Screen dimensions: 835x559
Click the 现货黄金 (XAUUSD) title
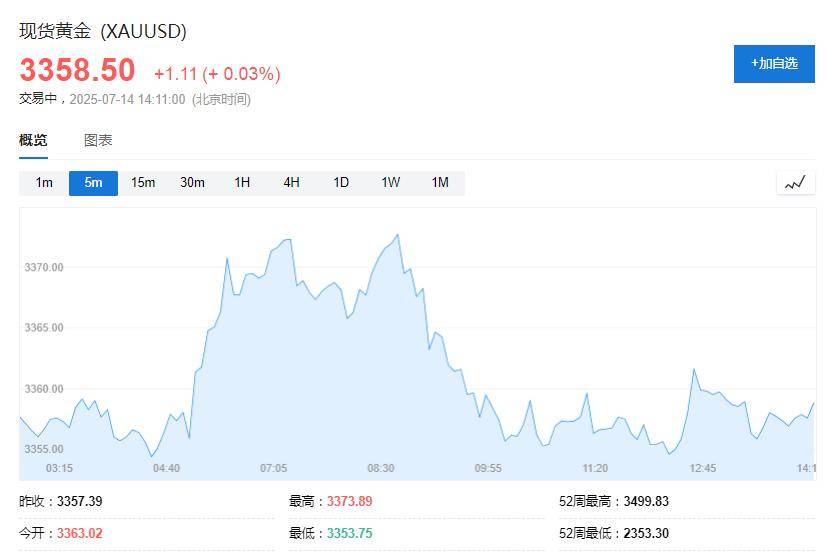(103, 31)
